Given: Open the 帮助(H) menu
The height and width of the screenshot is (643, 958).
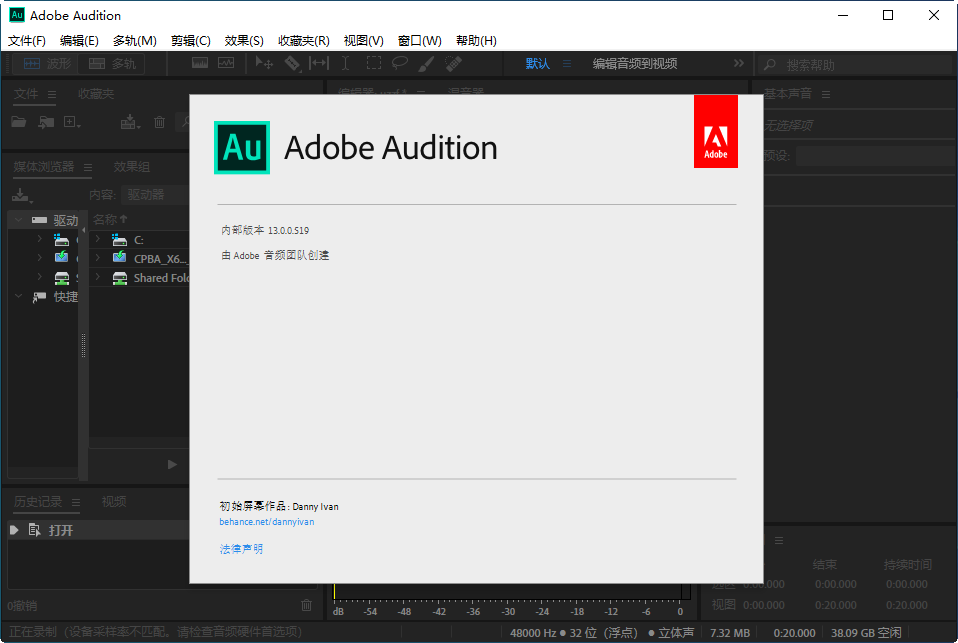Looking at the screenshot, I should point(476,41).
